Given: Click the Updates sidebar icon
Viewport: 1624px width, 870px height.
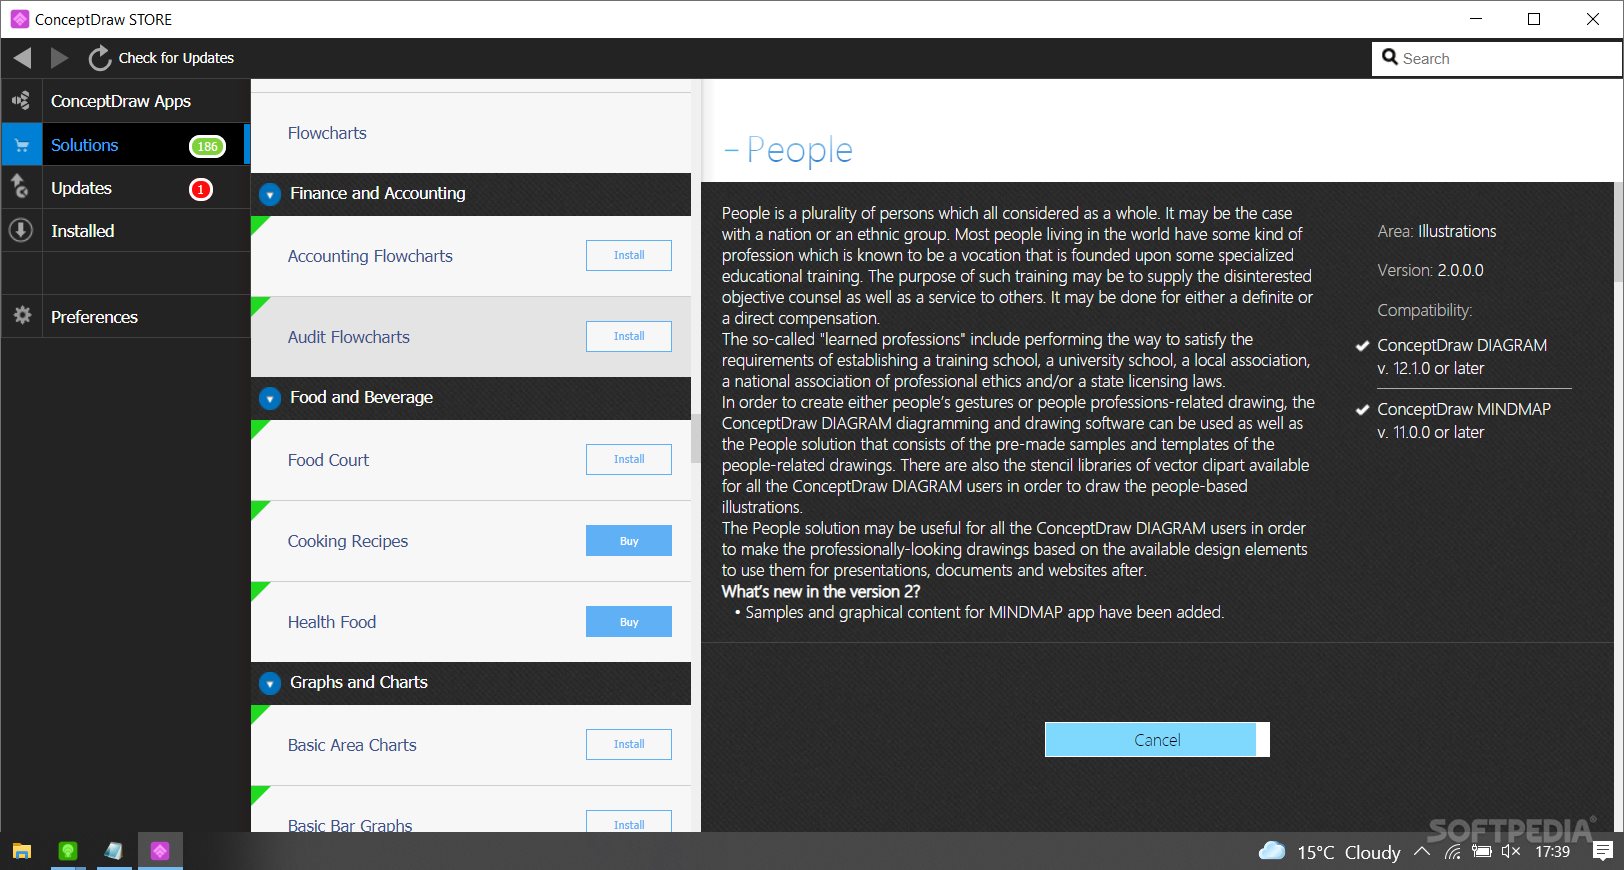Looking at the screenshot, I should click(x=21, y=187).
